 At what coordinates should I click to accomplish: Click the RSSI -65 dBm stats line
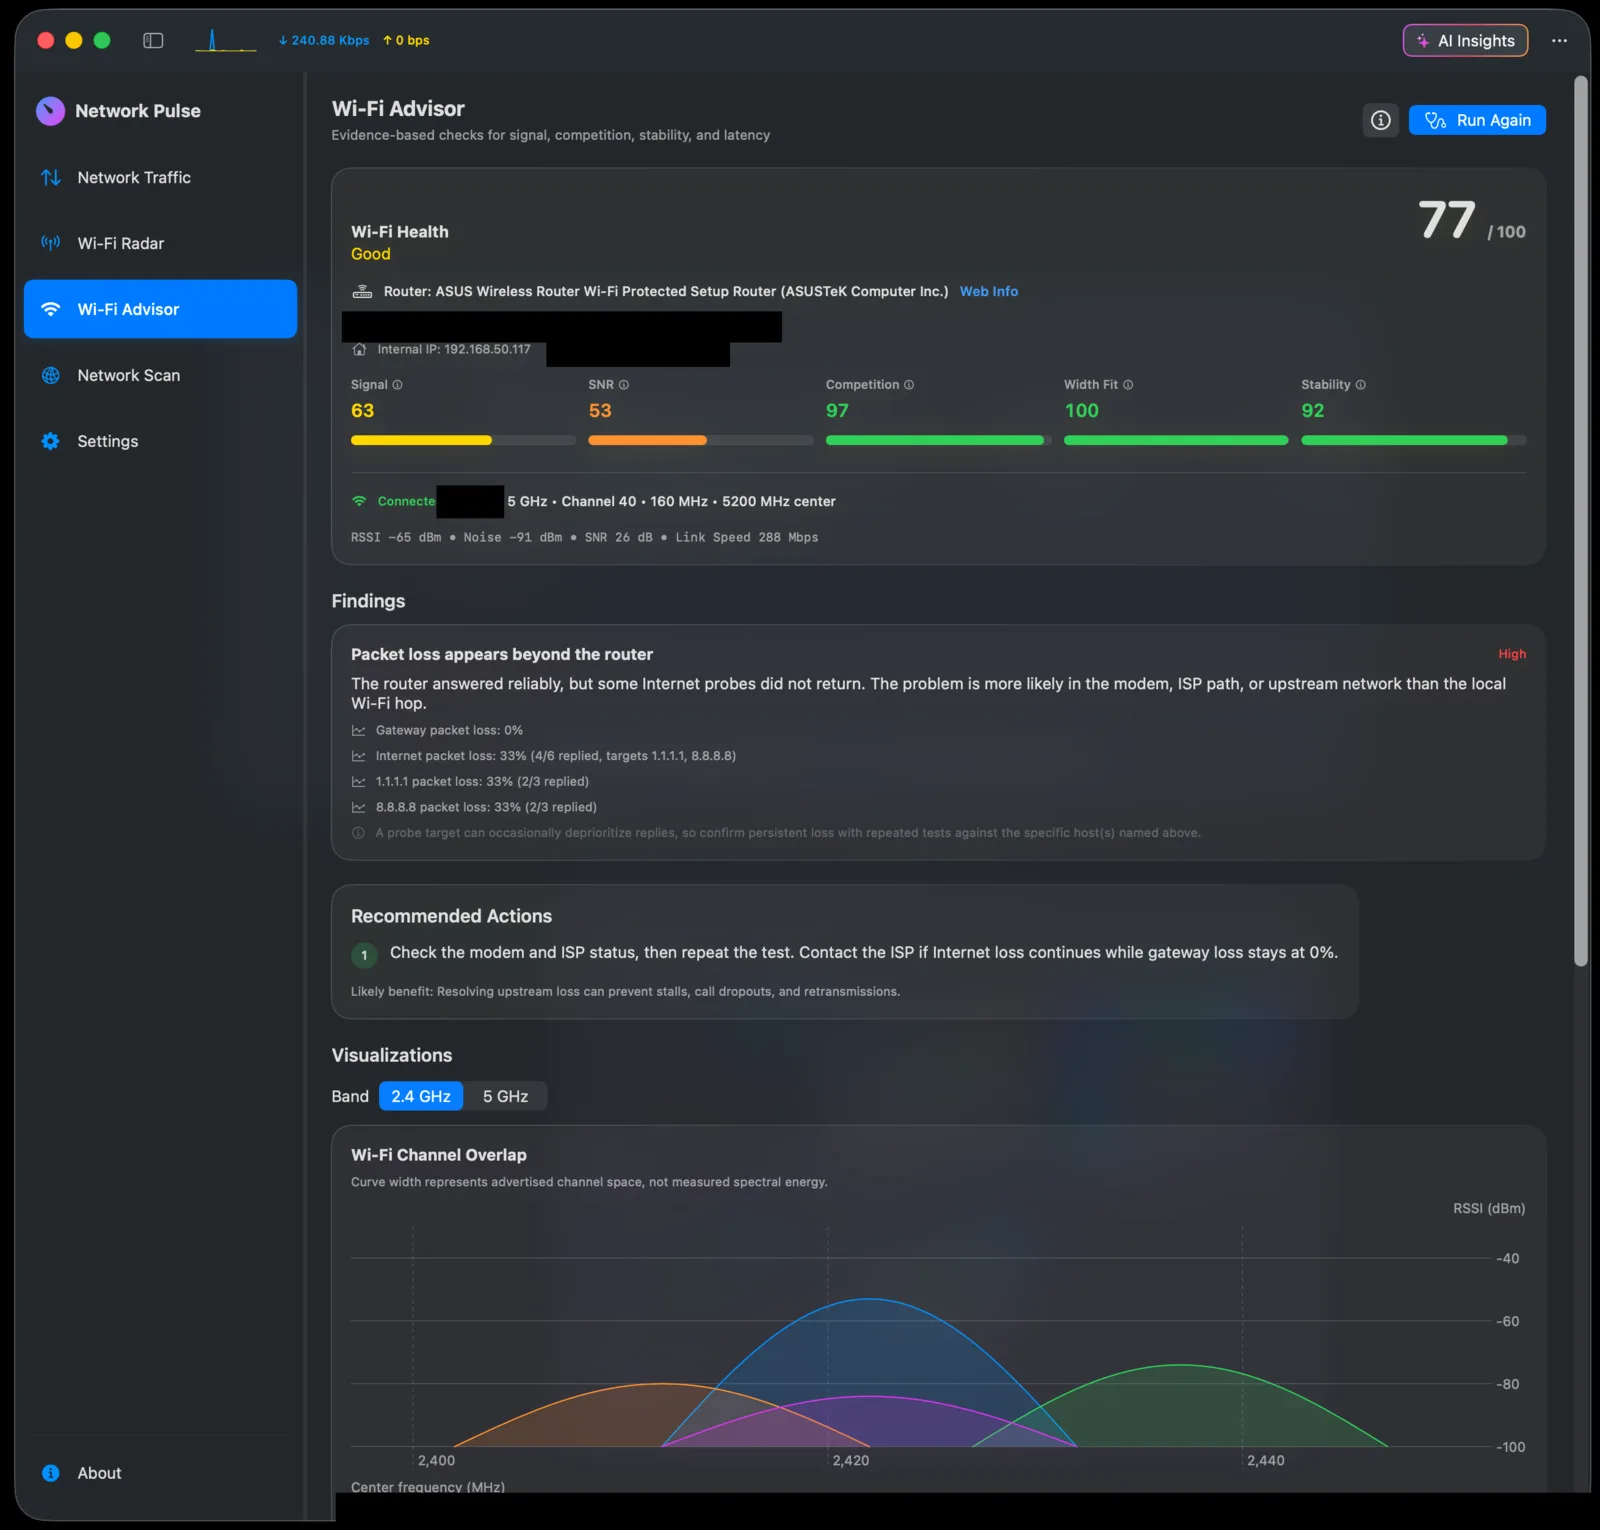click(584, 537)
